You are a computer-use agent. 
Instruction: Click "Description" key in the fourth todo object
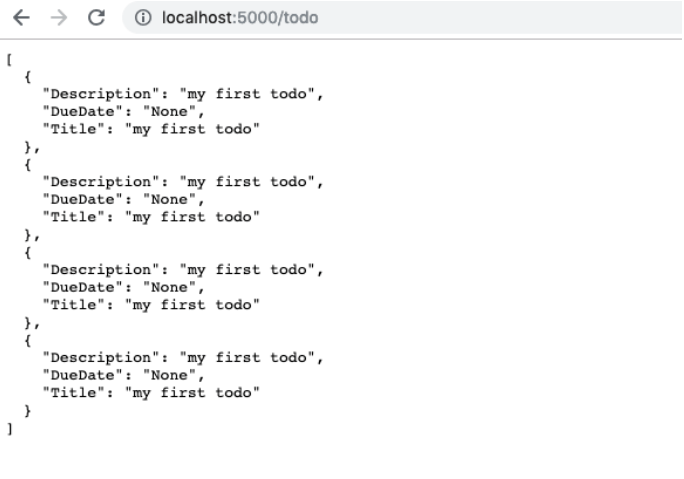click(x=98, y=357)
